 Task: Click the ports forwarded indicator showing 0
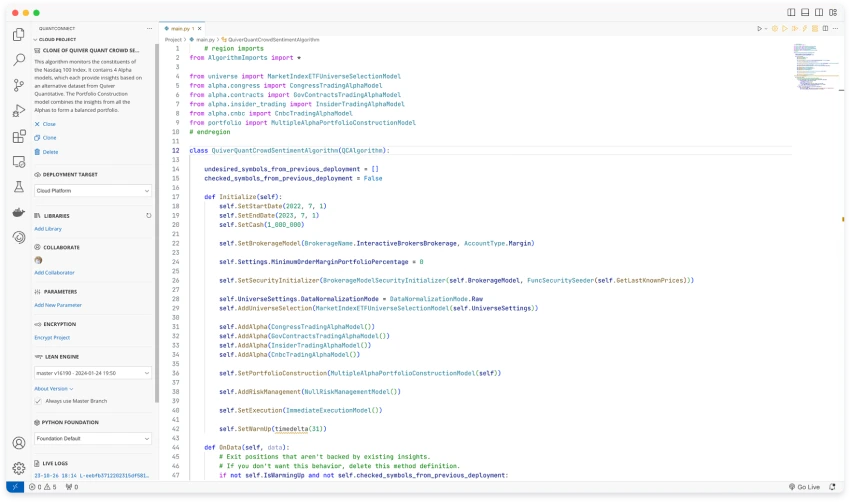[72, 487]
